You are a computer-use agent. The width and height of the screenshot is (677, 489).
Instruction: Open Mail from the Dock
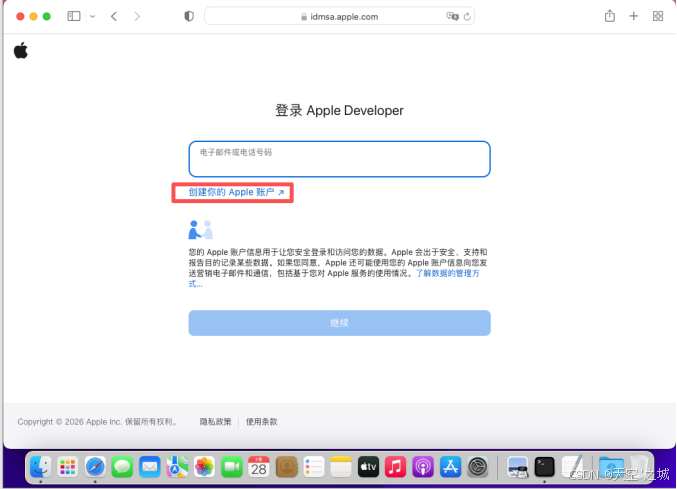150,467
